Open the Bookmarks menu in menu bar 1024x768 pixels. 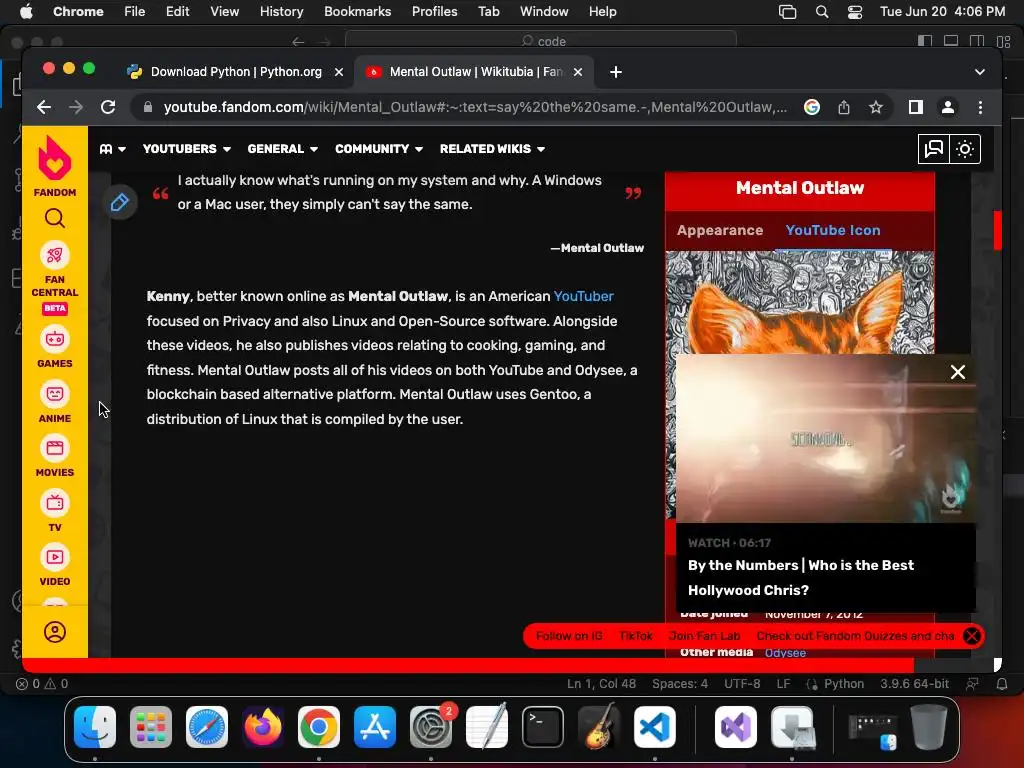pos(357,11)
